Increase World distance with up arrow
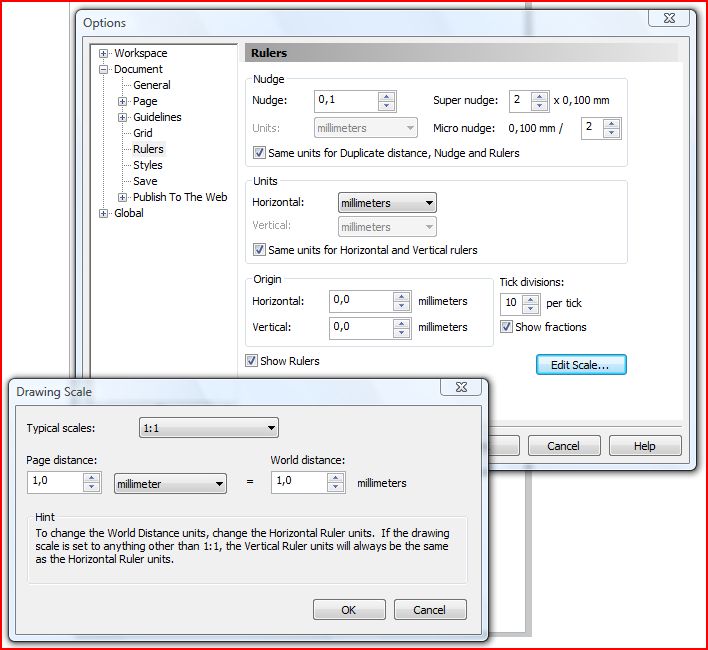Screen dimensions: 708x650 335,478
